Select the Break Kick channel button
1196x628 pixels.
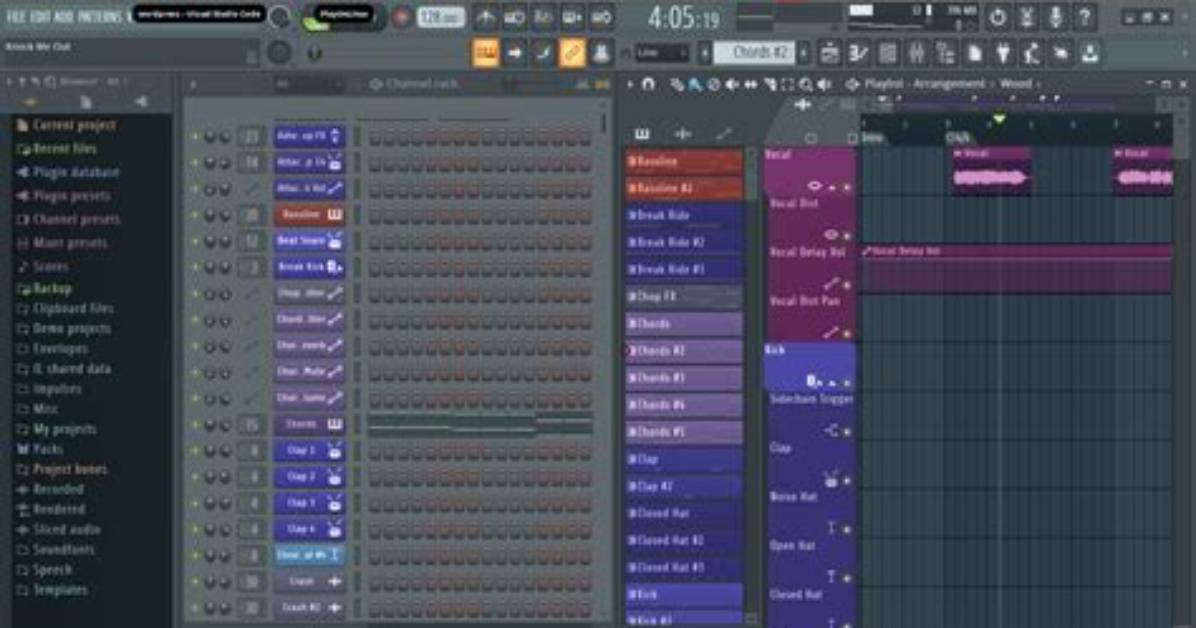point(309,268)
